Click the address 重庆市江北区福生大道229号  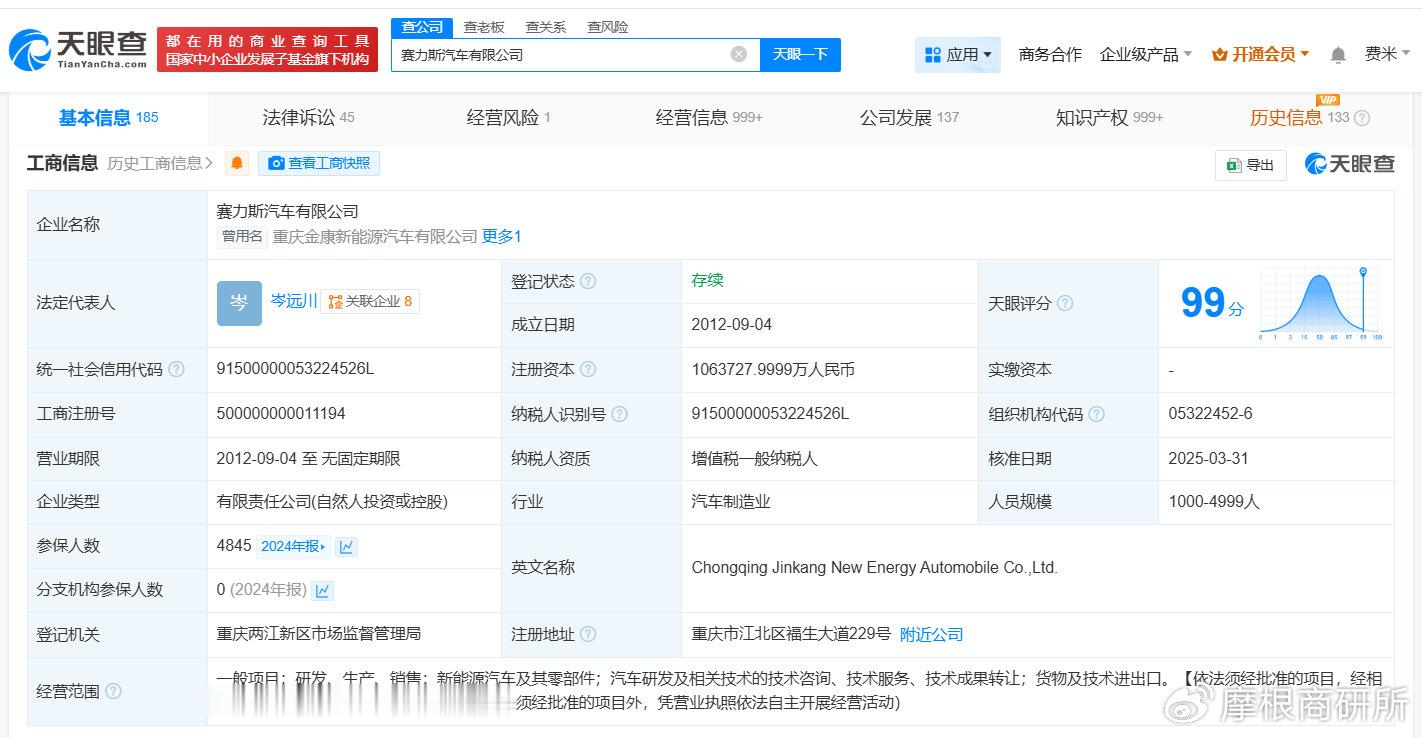790,634
